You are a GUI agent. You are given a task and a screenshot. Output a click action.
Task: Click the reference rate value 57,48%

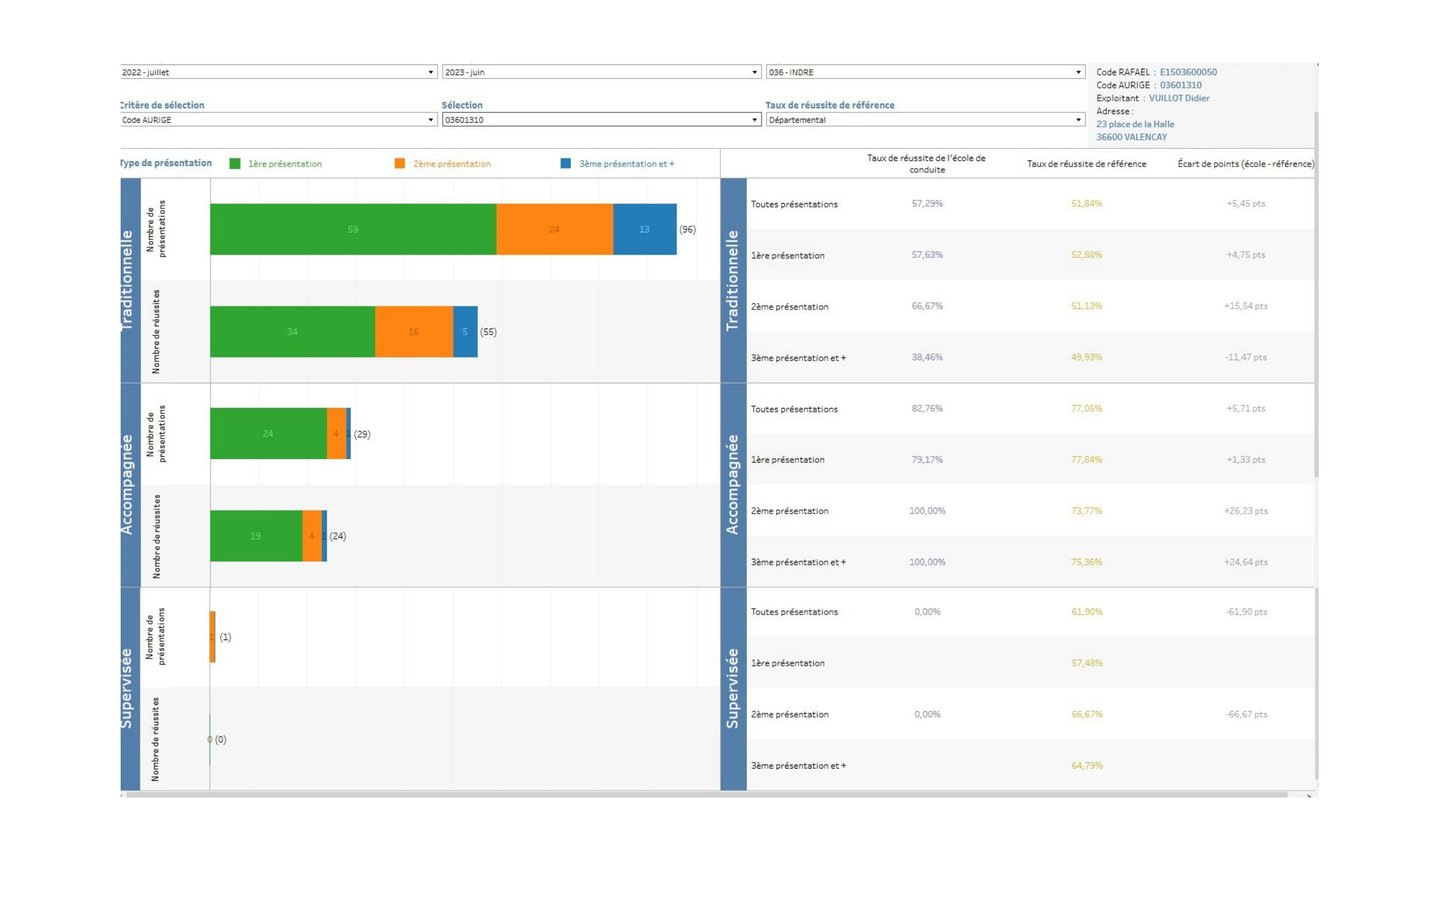[1087, 663]
